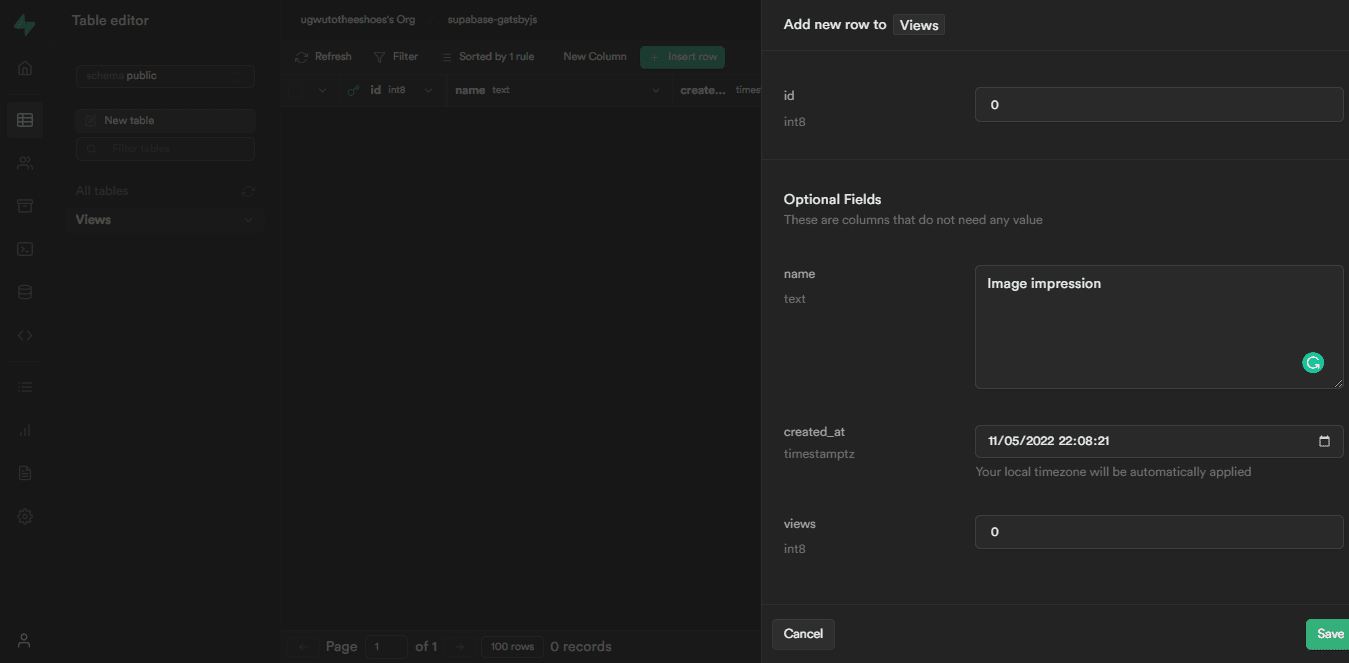Open the Home icon in sidebar
This screenshot has width=1349, height=663.
pyautogui.click(x=25, y=68)
